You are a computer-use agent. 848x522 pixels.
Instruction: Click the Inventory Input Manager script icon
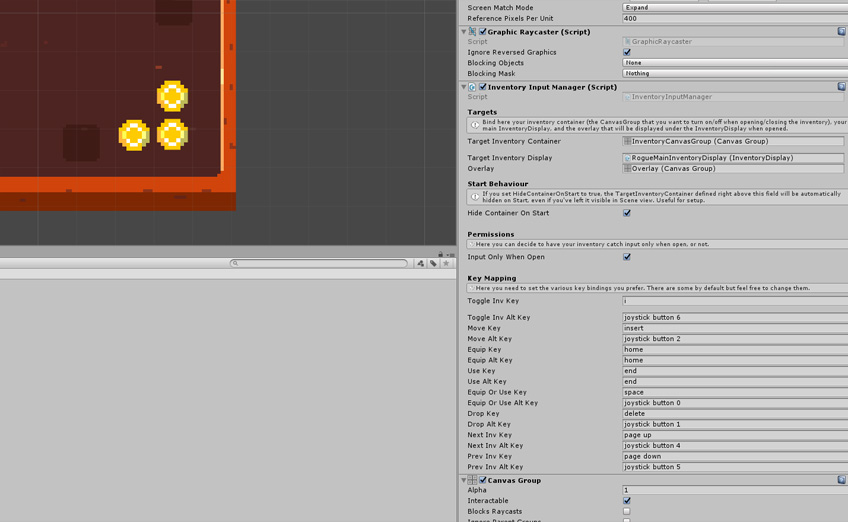point(473,87)
